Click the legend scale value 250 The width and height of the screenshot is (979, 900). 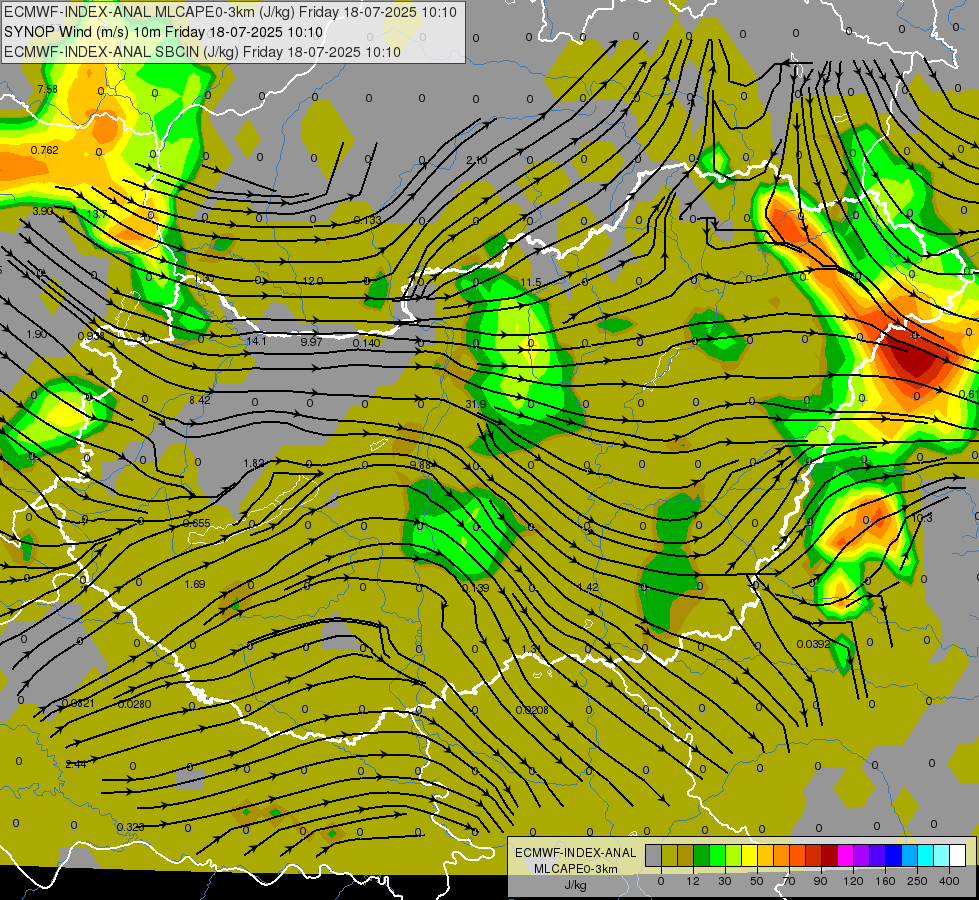click(x=917, y=881)
